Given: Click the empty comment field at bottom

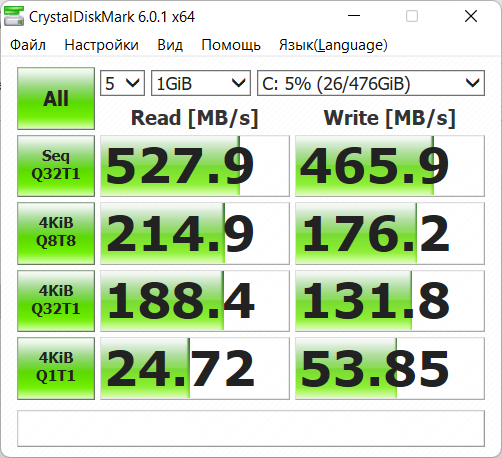Looking at the screenshot, I should click(251, 428).
